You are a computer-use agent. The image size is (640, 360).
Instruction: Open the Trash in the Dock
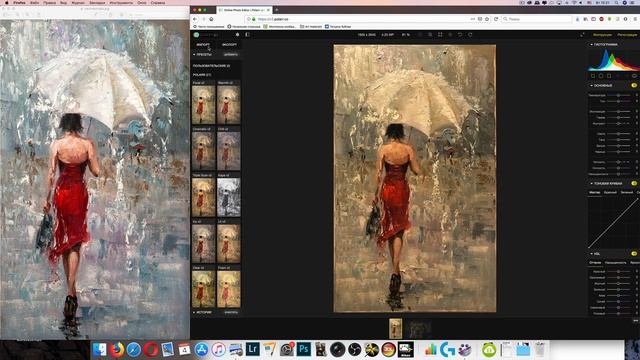[x=540, y=349]
